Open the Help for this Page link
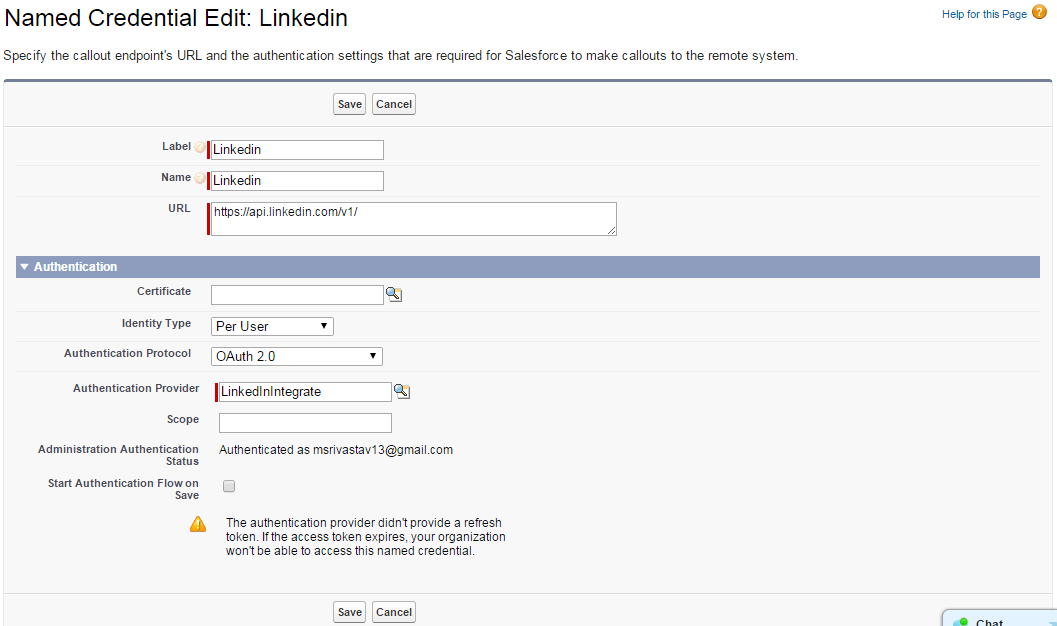The height and width of the screenshot is (626, 1057). click(984, 14)
